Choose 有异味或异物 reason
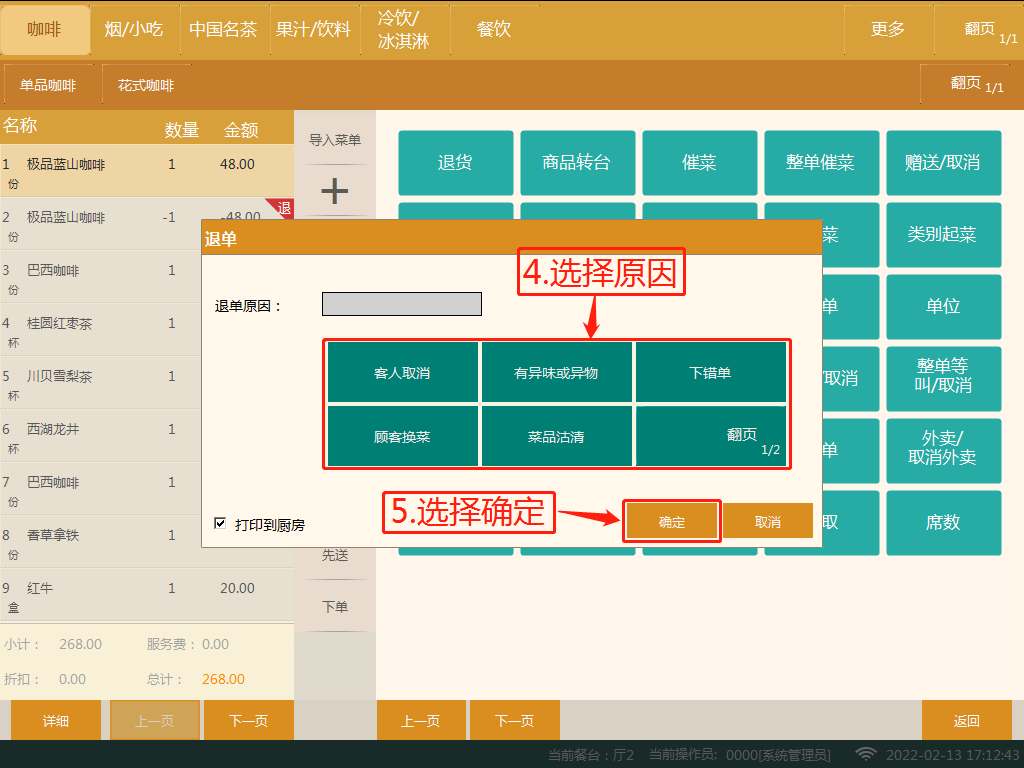The width and height of the screenshot is (1024, 768). (556, 372)
